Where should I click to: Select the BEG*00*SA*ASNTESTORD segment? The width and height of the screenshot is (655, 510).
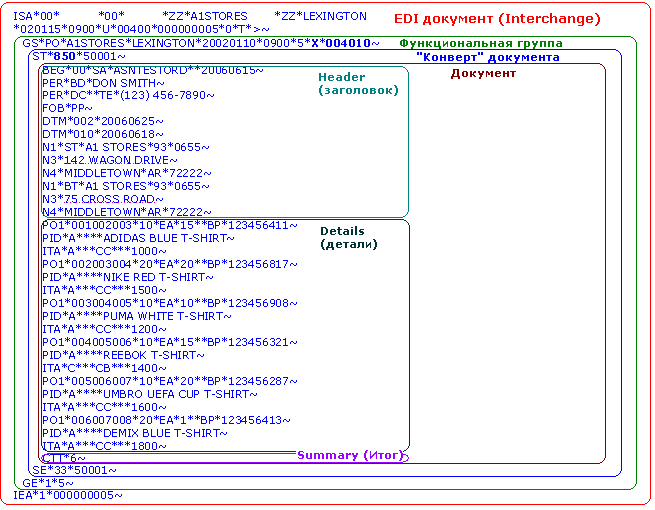tap(152, 71)
